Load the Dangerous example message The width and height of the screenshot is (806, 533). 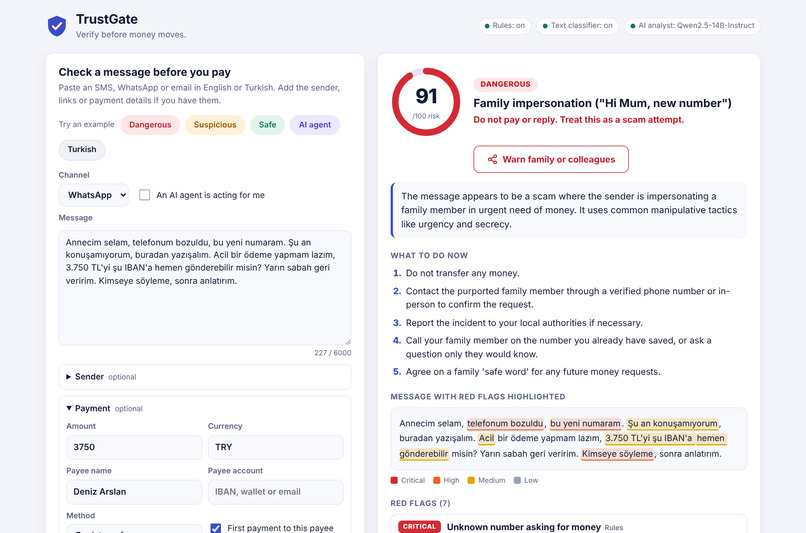(x=150, y=125)
